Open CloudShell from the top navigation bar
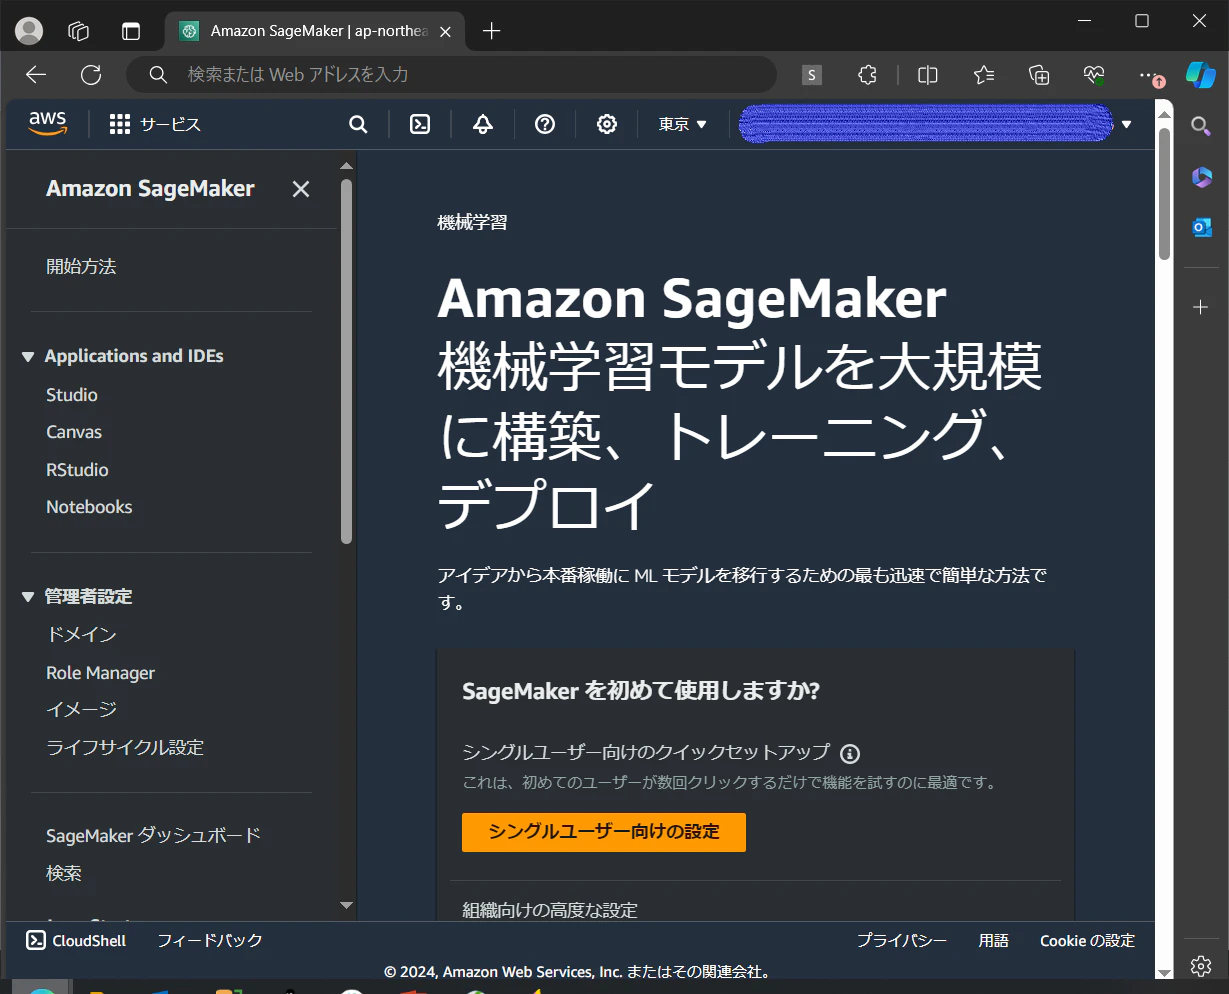1229x994 pixels. pos(421,124)
